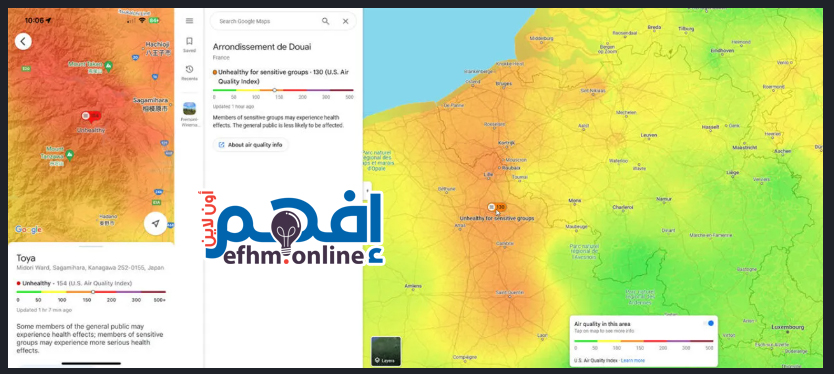Follow the Learn more link
Image resolution: width=834 pixels, height=374 pixels.
(632, 361)
